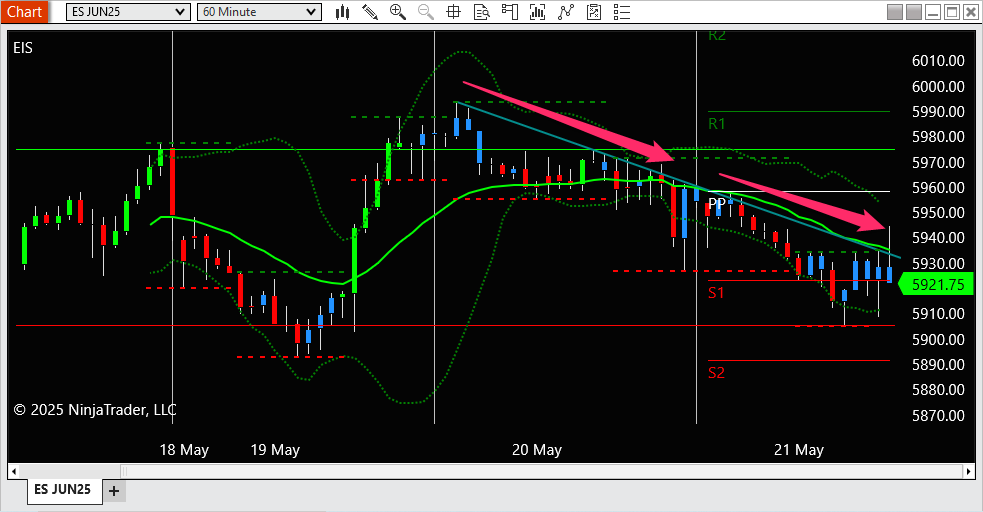Close the chart window

pos(970,12)
